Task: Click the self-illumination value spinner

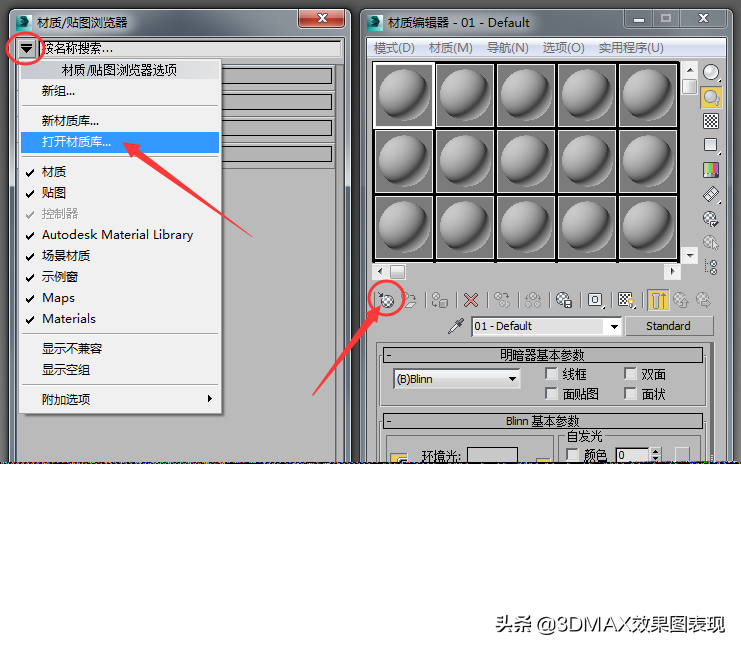Action: tap(655, 455)
